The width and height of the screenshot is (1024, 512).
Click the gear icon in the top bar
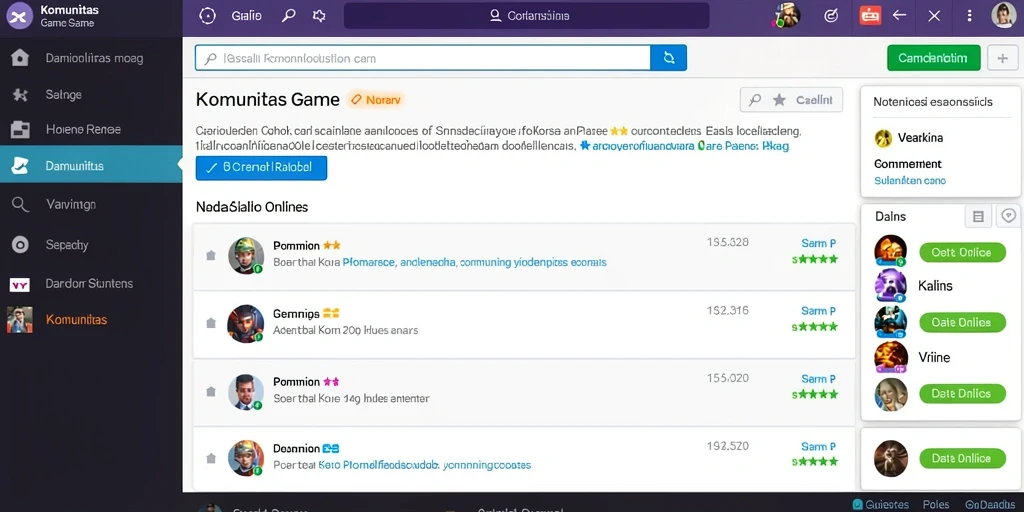(x=319, y=16)
